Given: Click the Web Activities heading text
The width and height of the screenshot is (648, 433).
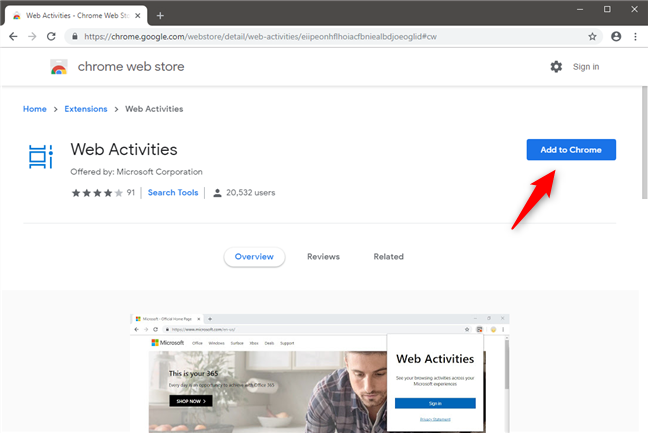Looking at the screenshot, I should click(124, 150).
